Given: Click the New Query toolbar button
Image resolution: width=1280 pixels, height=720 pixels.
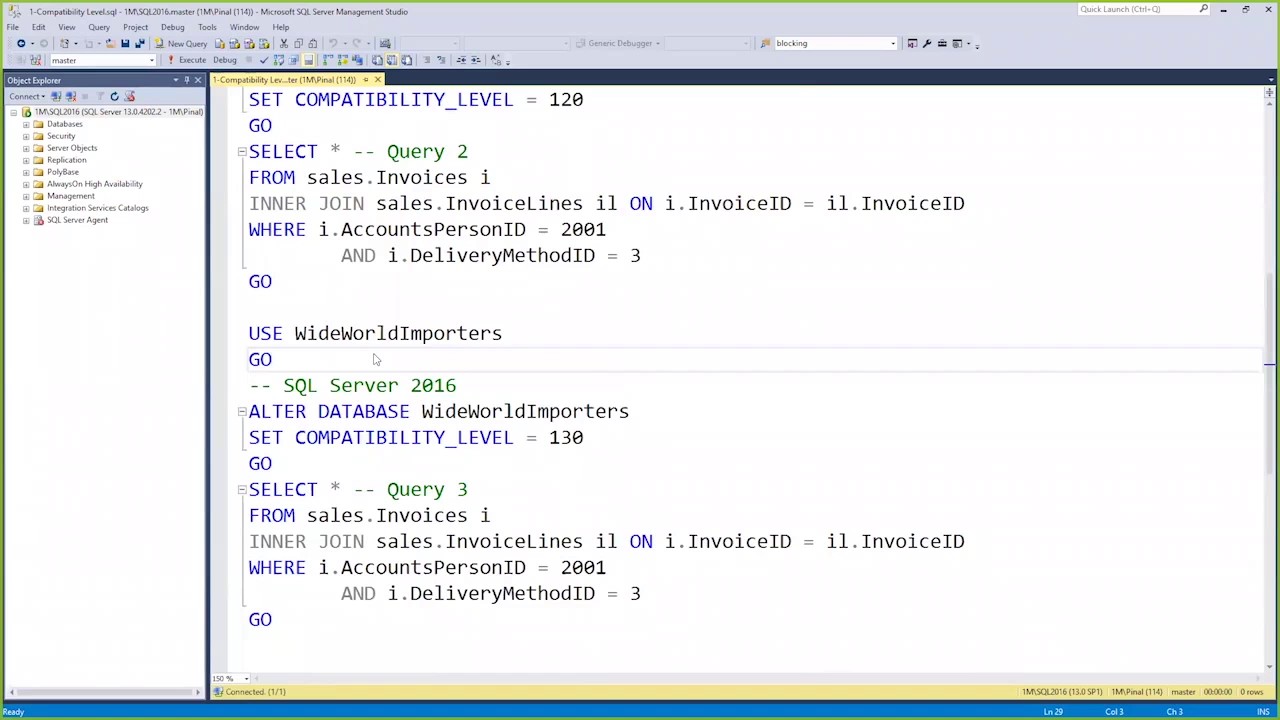Looking at the screenshot, I should point(181,43).
